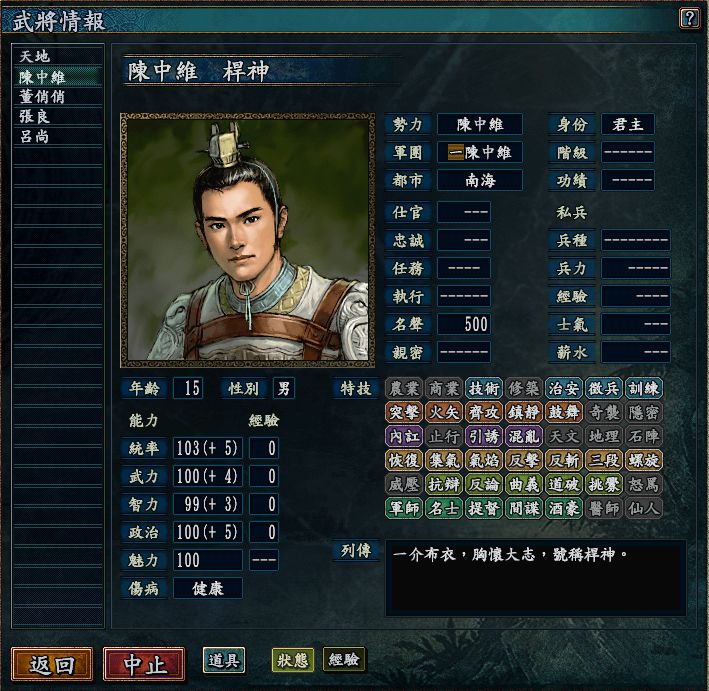Screen dimensions: 709x691
Task: Toggle the 混亂 skill badge
Action: click(524, 436)
